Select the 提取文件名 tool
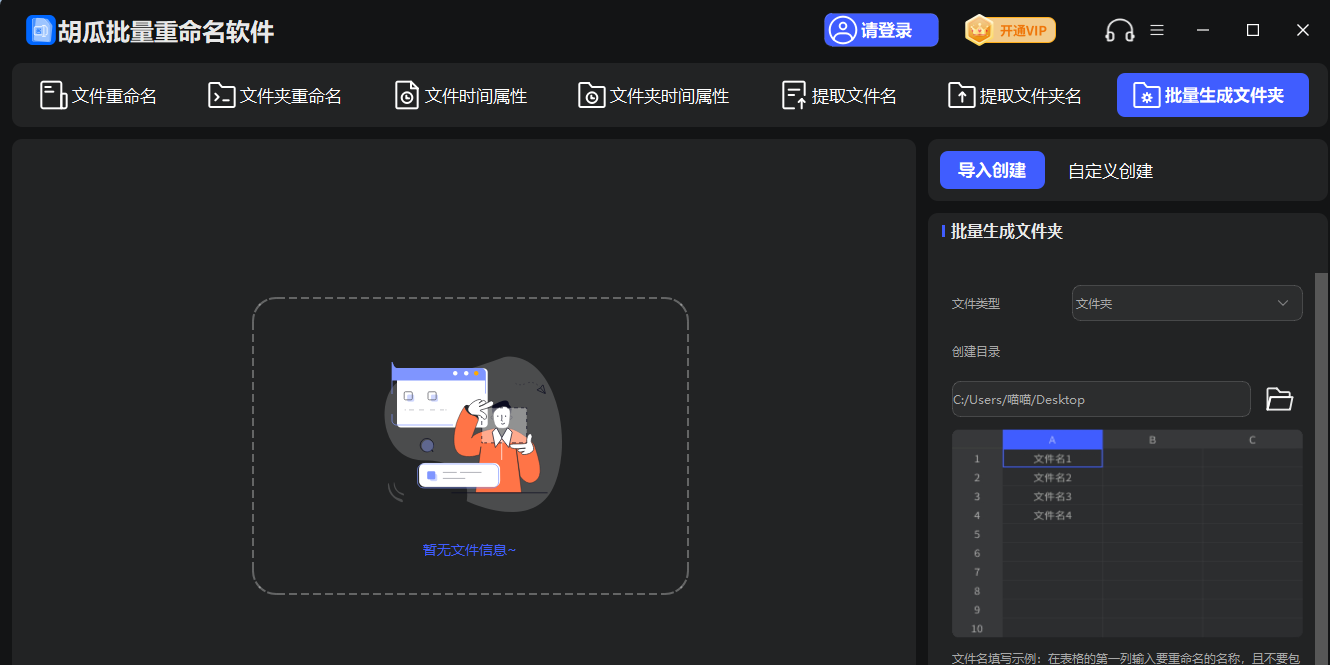This screenshot has height=665, width=1330. (x=838, y=95)
